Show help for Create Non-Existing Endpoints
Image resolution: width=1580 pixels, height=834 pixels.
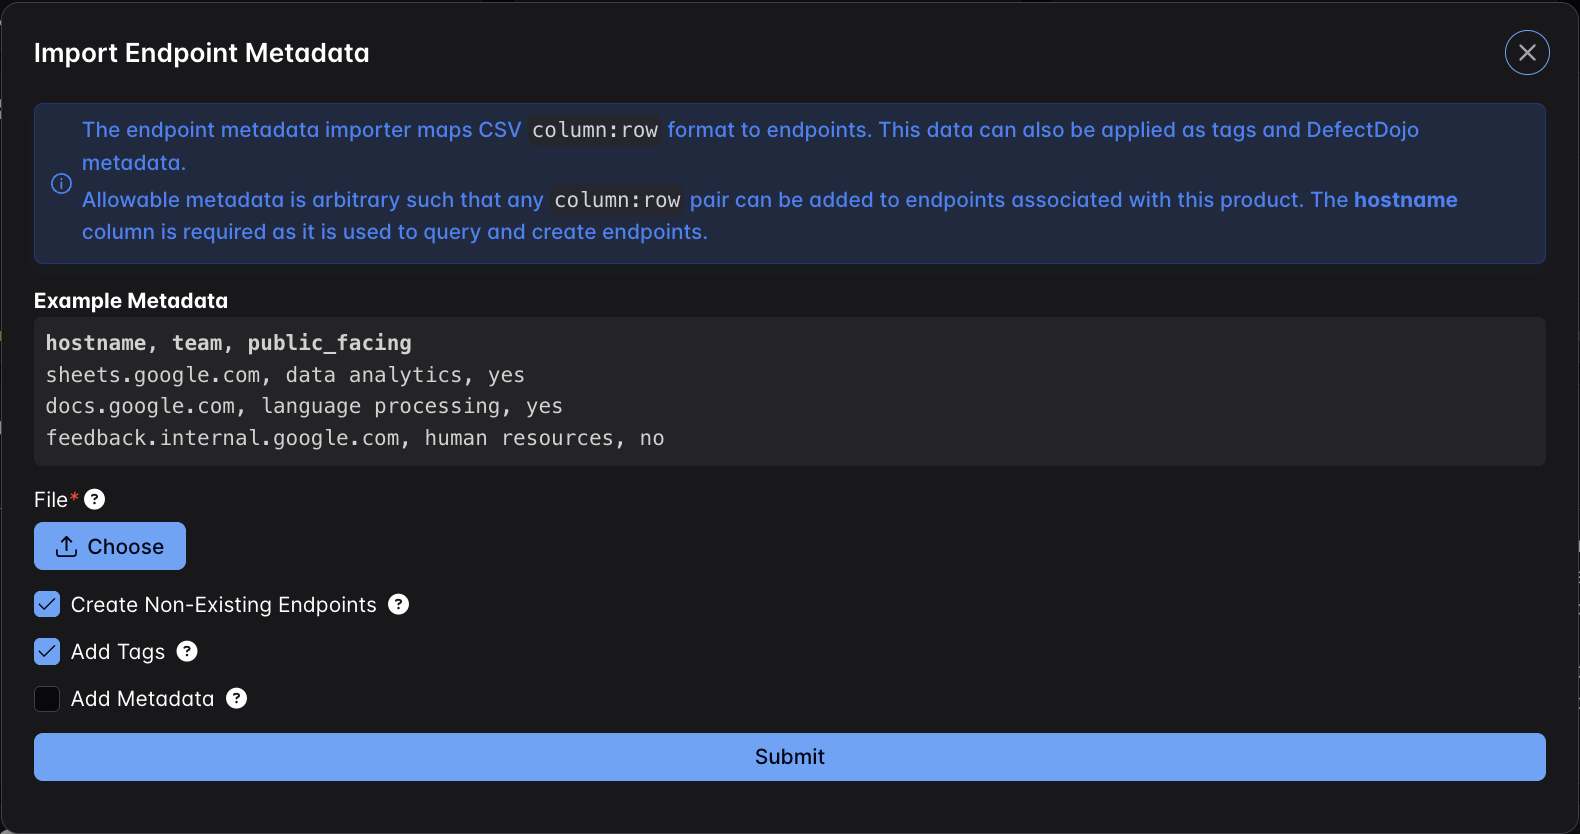point(398,604)
